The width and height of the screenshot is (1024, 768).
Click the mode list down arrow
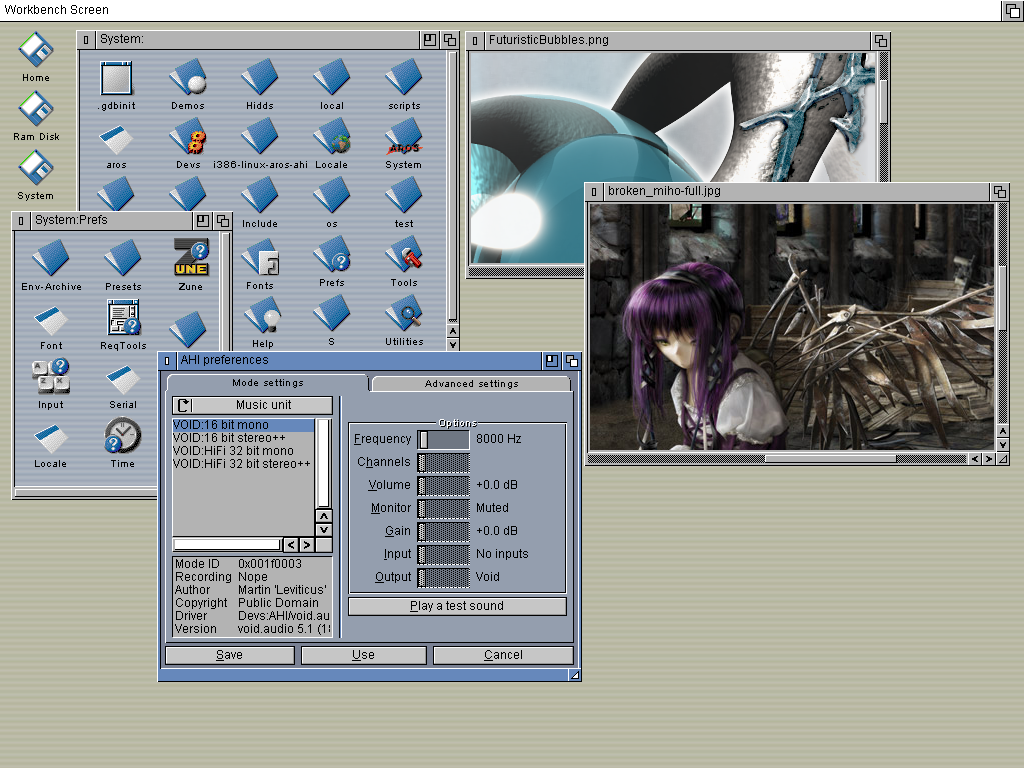[324, 530]
